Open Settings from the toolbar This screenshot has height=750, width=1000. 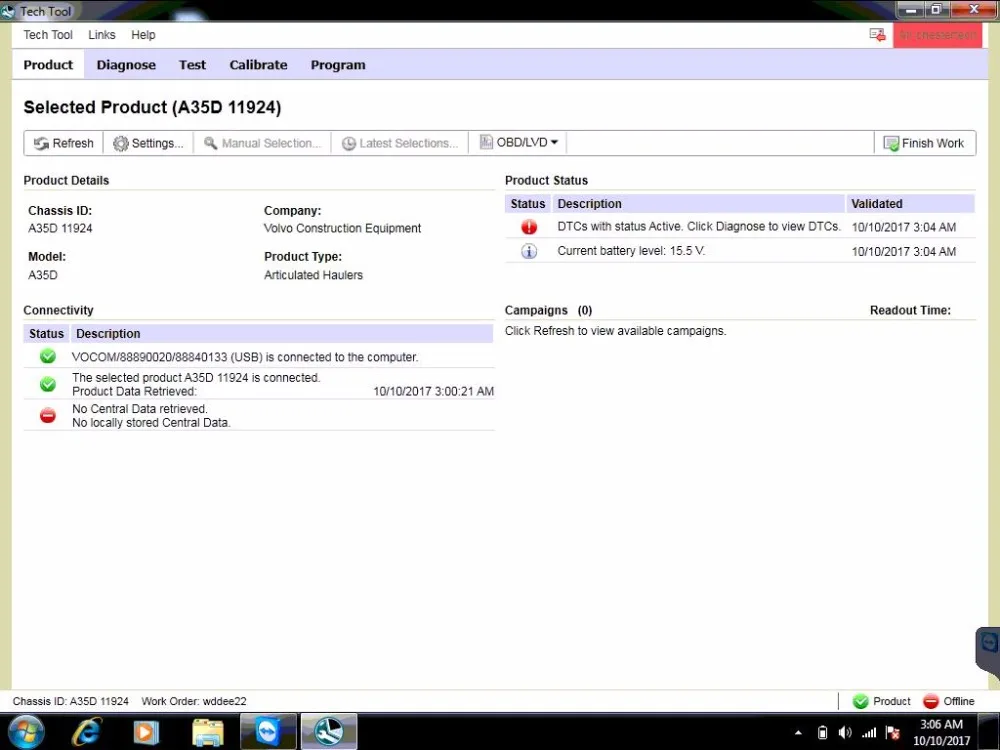(149, 143)
